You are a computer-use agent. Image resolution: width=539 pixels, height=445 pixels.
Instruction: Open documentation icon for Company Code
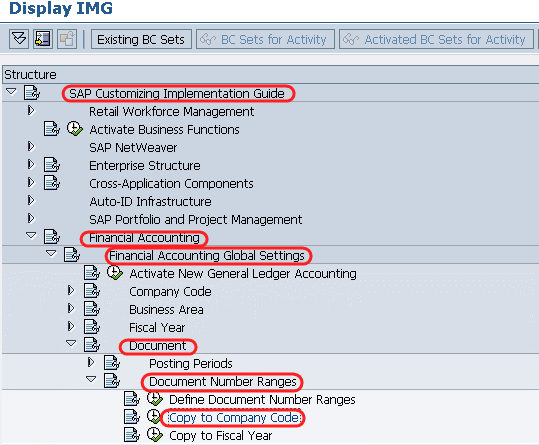tap(92, 291)
